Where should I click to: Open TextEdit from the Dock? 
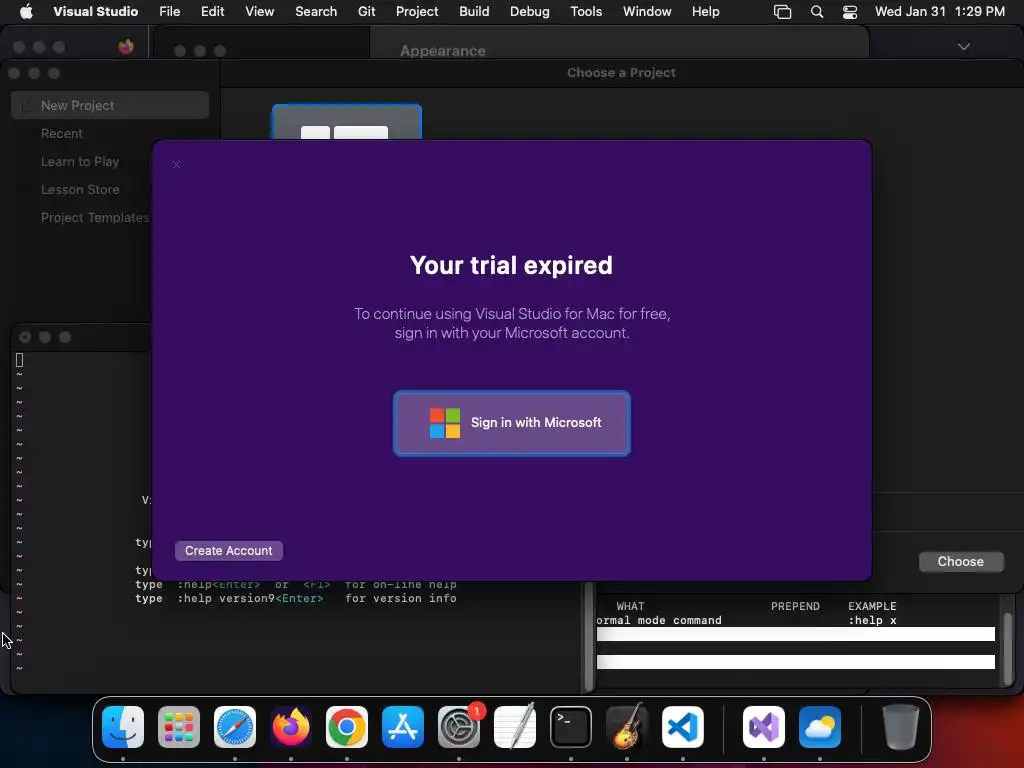pos(515,727)
